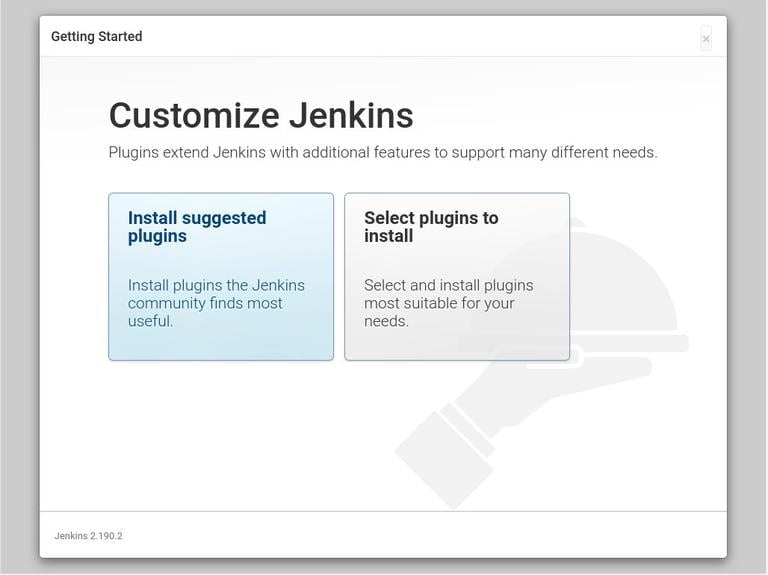Click the "Select plugins to install" bold title
Image resolution: width=768 pixels, height=575 pixels.
(x=431, y=227)
